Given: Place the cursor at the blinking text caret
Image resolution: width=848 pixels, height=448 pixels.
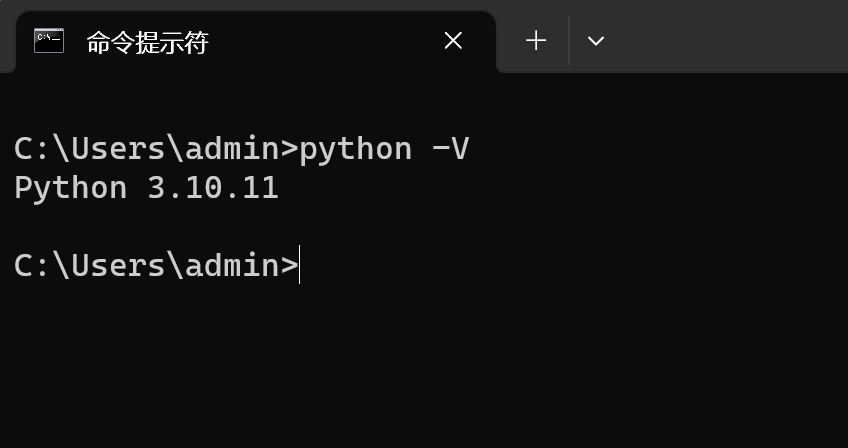Looking at the screenshot, I should coord(299,265).
